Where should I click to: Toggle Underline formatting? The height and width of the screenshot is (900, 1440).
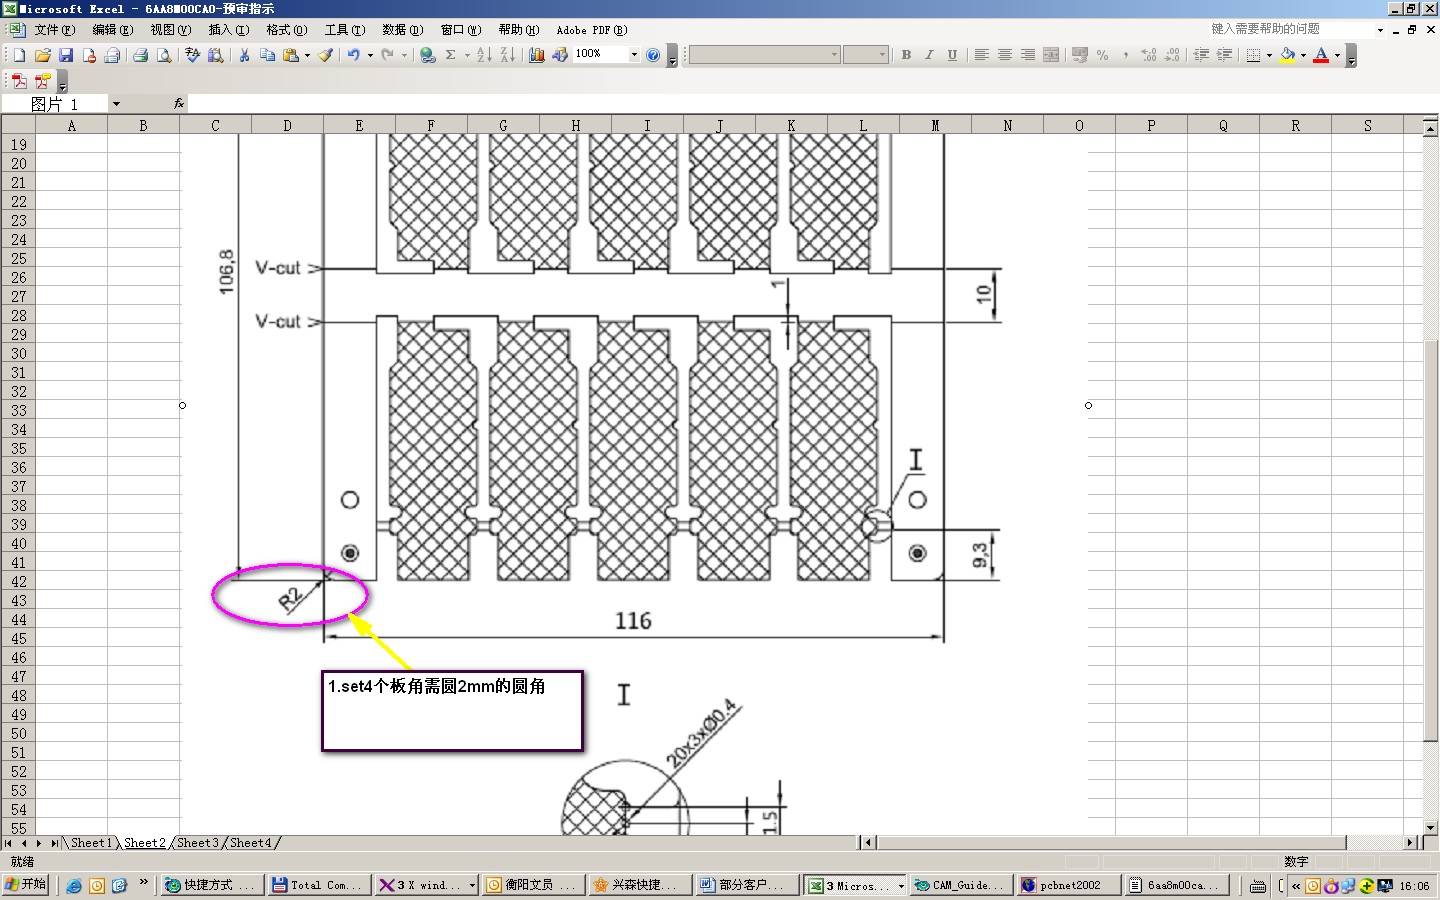(952, 55)
